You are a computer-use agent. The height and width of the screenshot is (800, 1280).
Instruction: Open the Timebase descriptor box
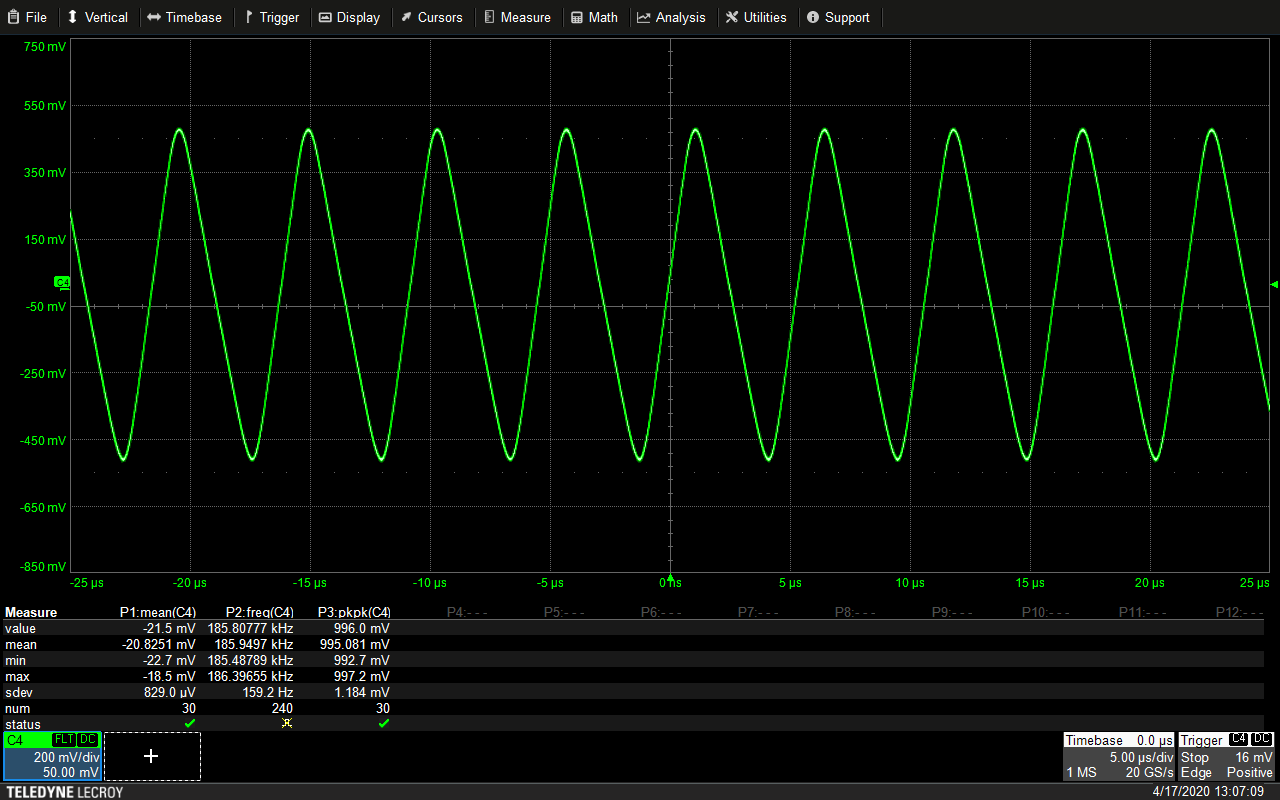[1119, 756]
